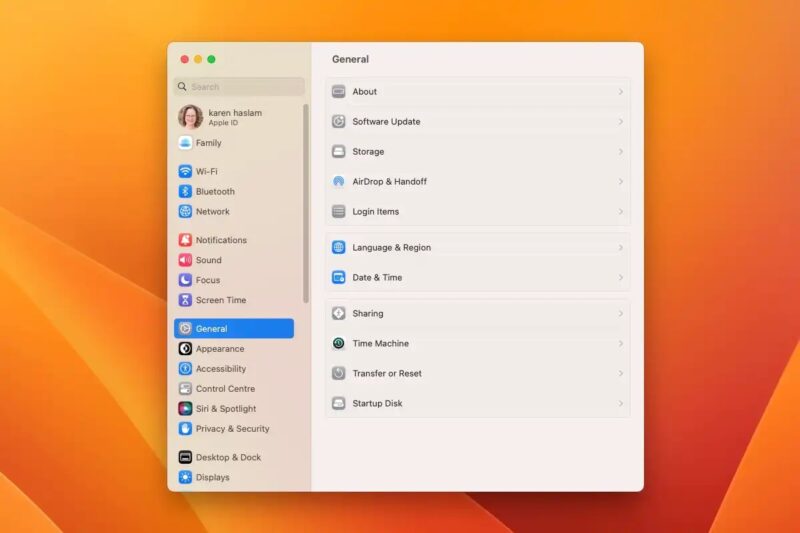Open the AirDrop & Handoff icon
Image resolution: width=800 pixels, height=533 pixels.
point(339,182)
